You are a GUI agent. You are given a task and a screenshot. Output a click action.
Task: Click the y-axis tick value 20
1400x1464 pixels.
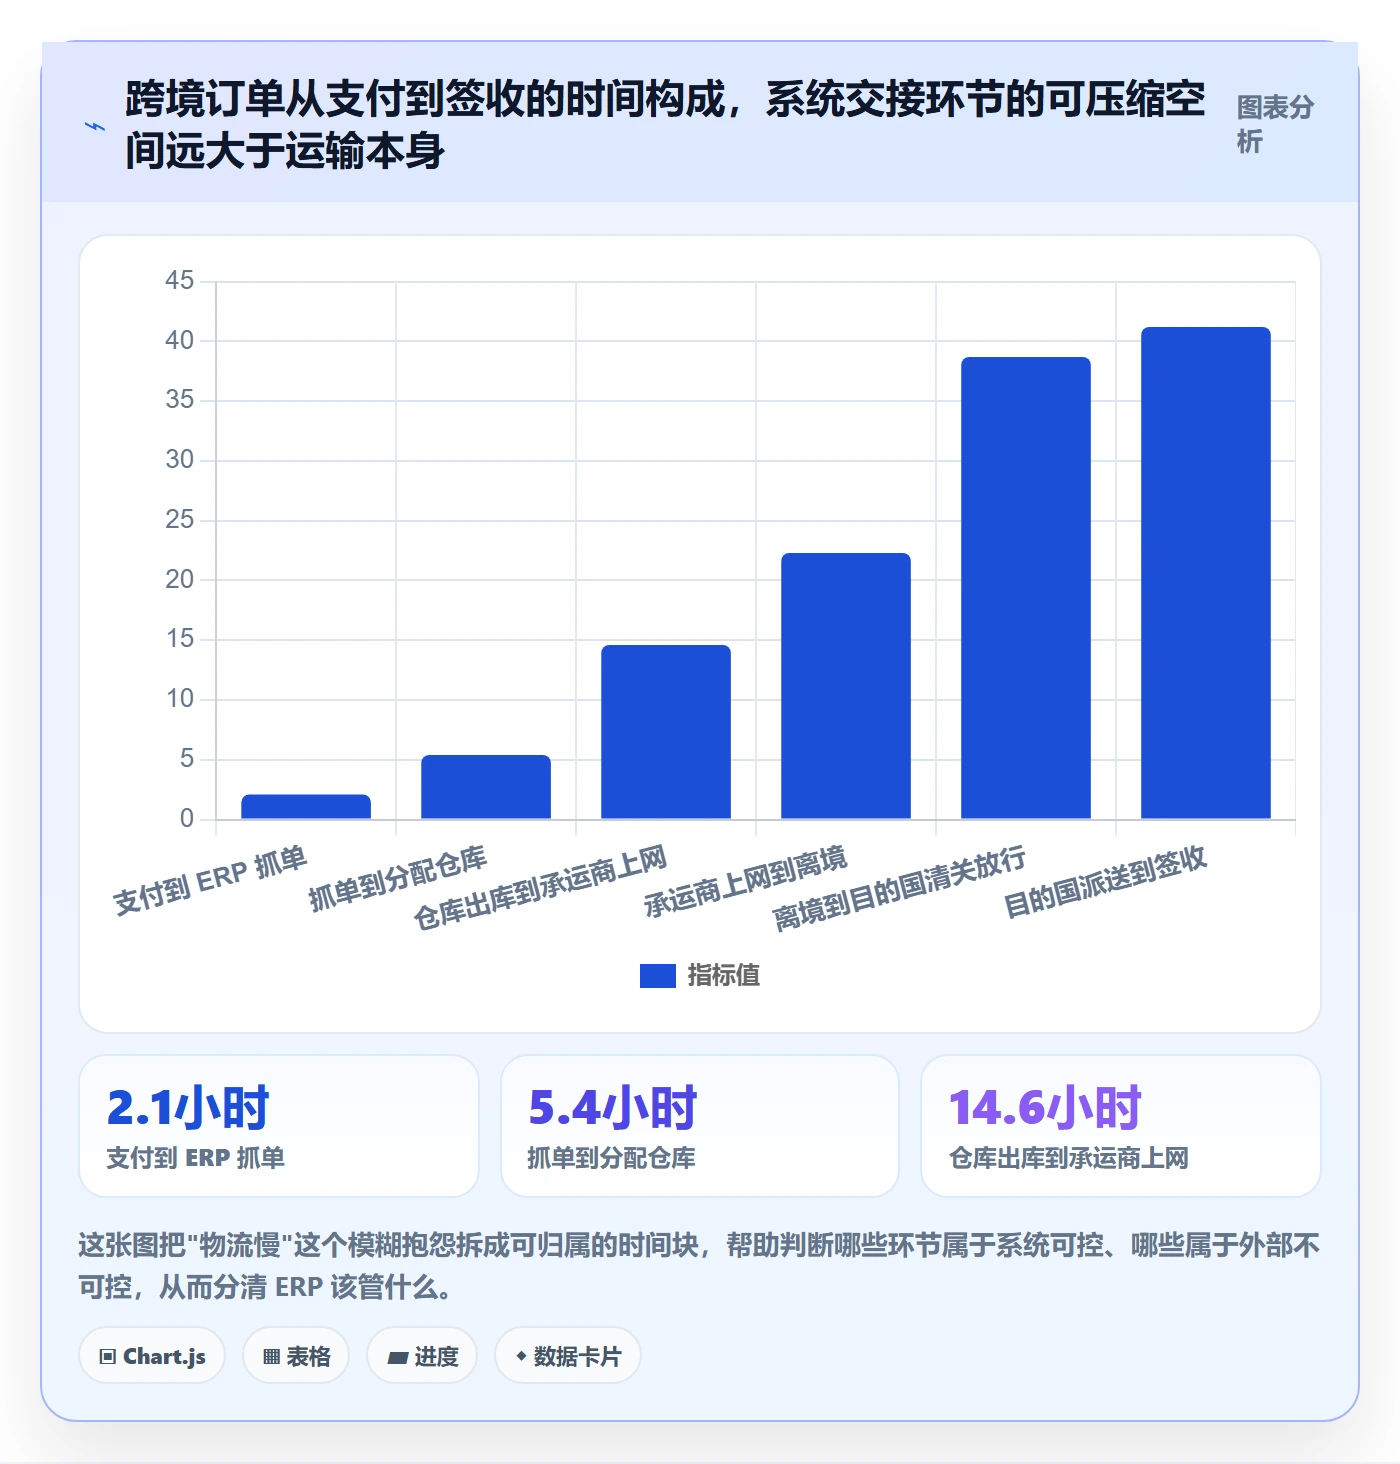(x=180, y=580)
